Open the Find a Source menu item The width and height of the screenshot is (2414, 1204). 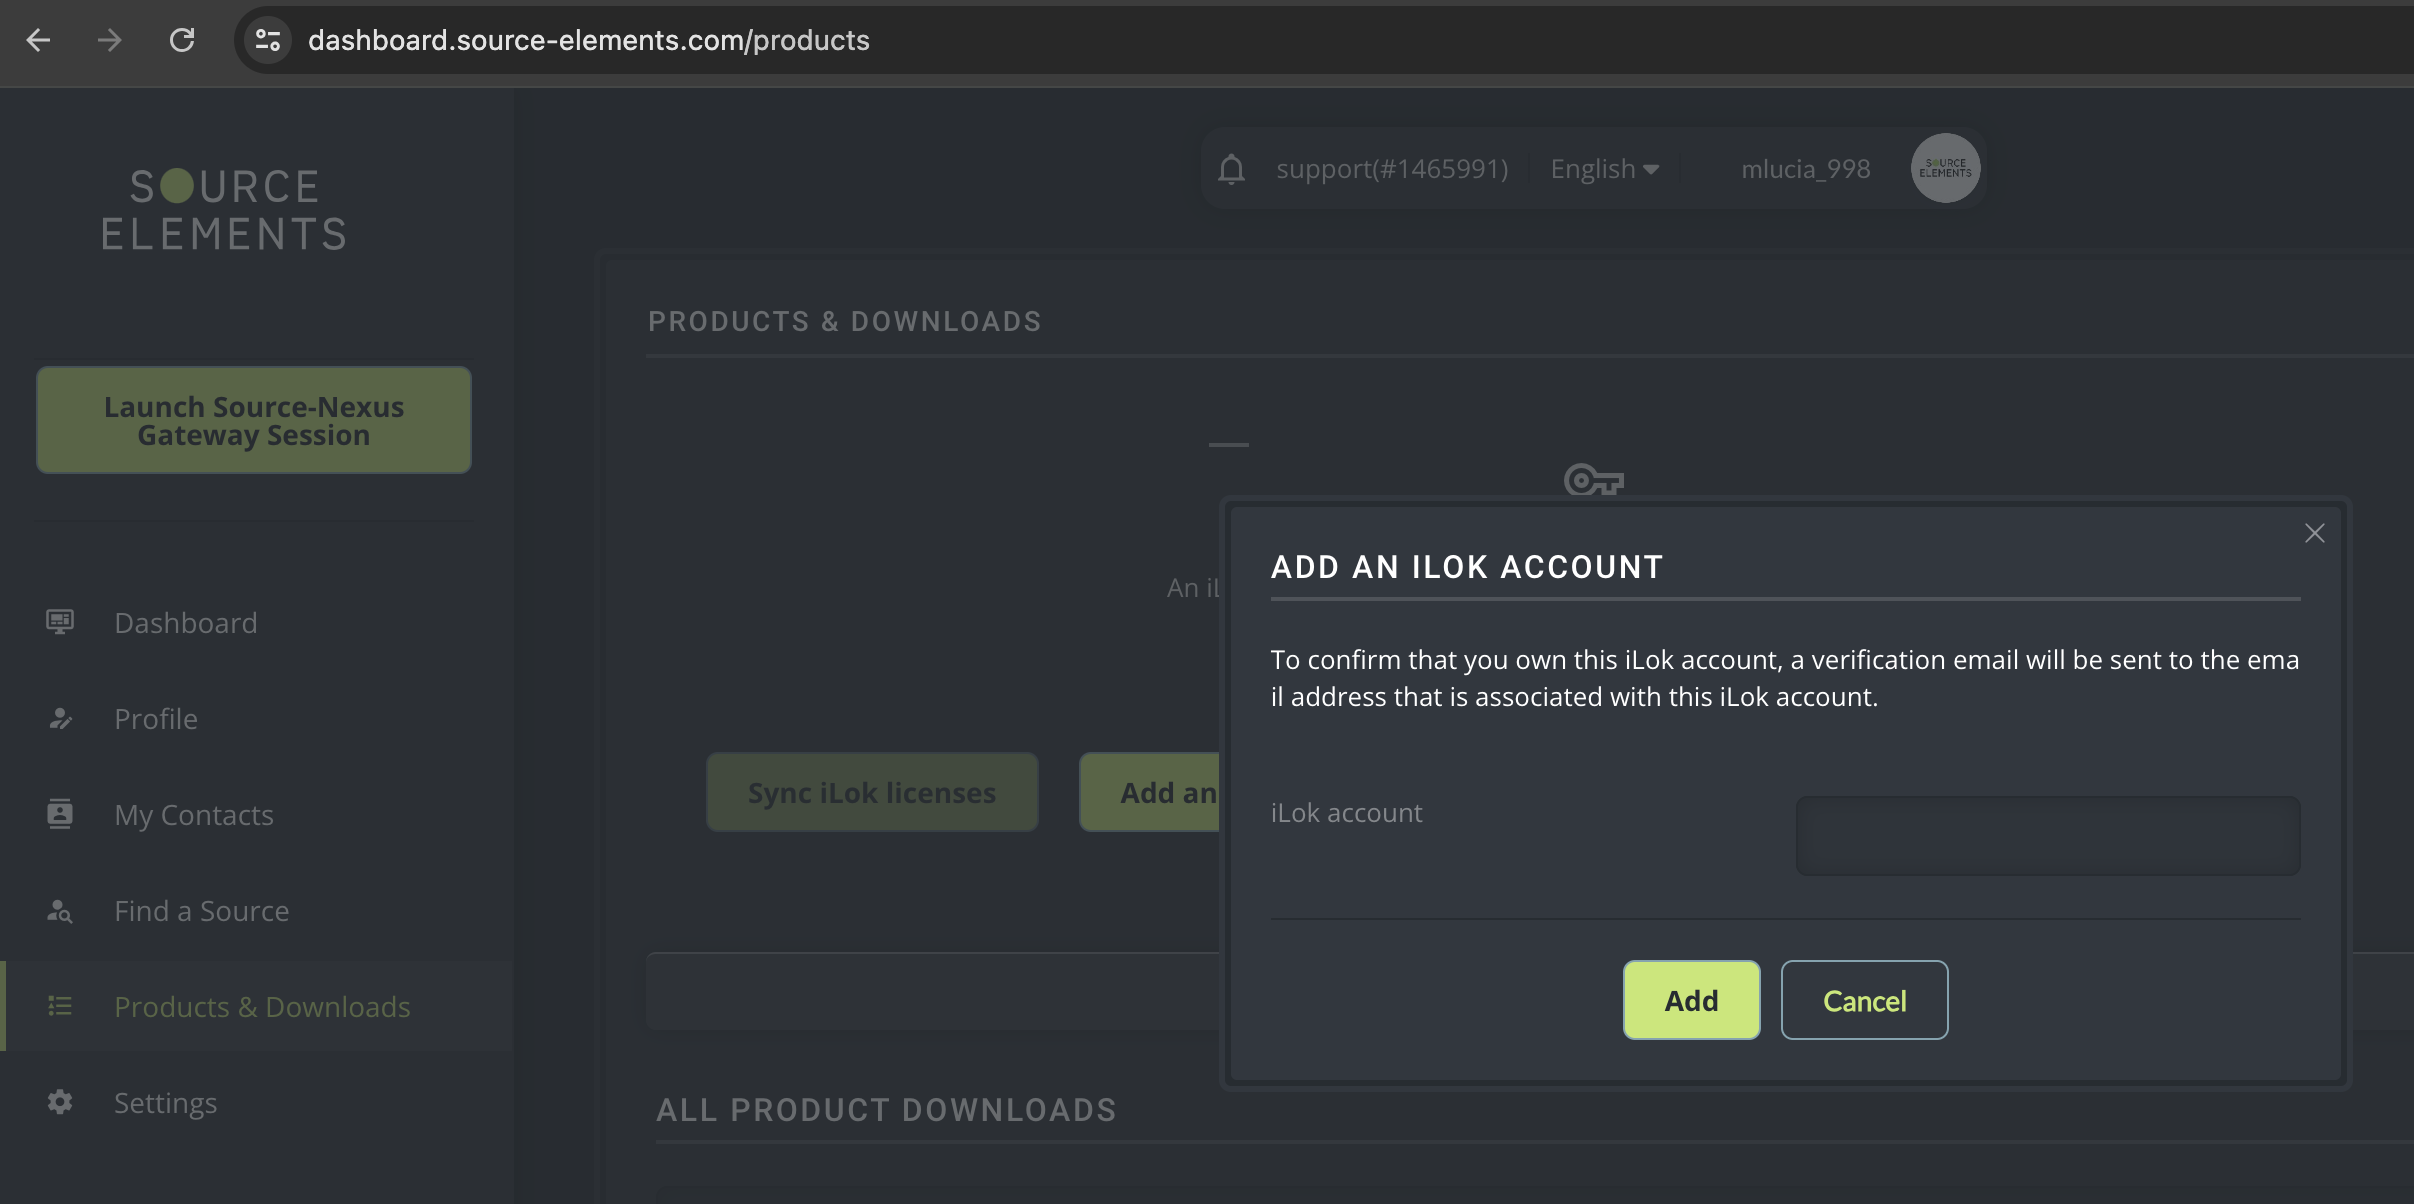(x=201, y=911)
